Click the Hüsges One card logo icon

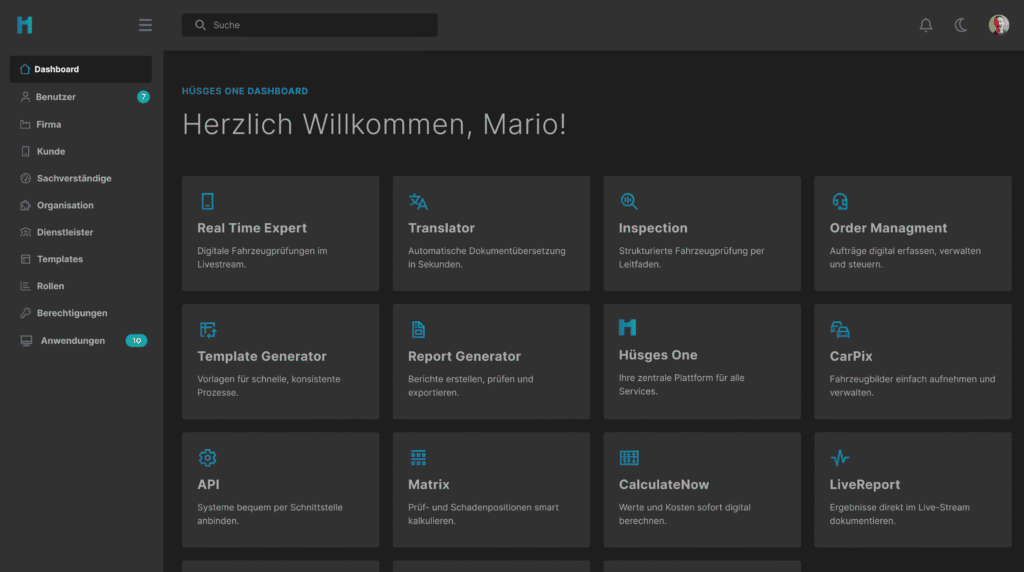(628, 327)
